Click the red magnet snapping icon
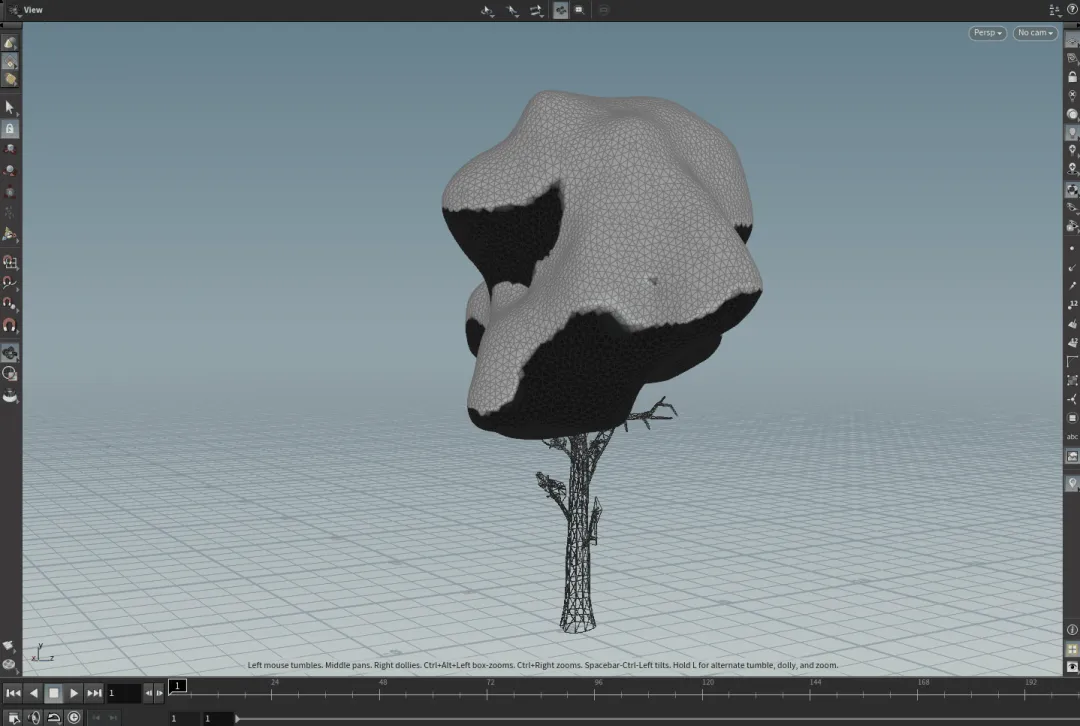Image resolution: width=1080 pixels, height=726 pixels. click(x=10, y=326)
